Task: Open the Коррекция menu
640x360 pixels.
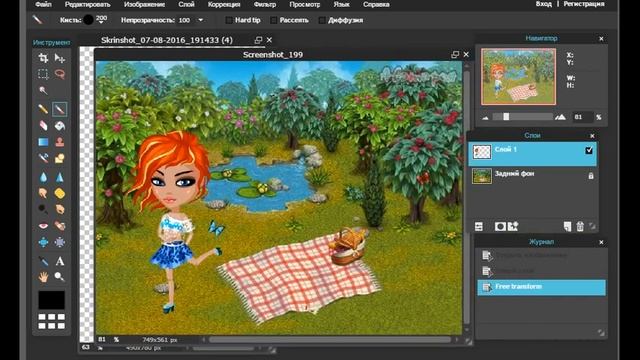Action: click(224, 4)
